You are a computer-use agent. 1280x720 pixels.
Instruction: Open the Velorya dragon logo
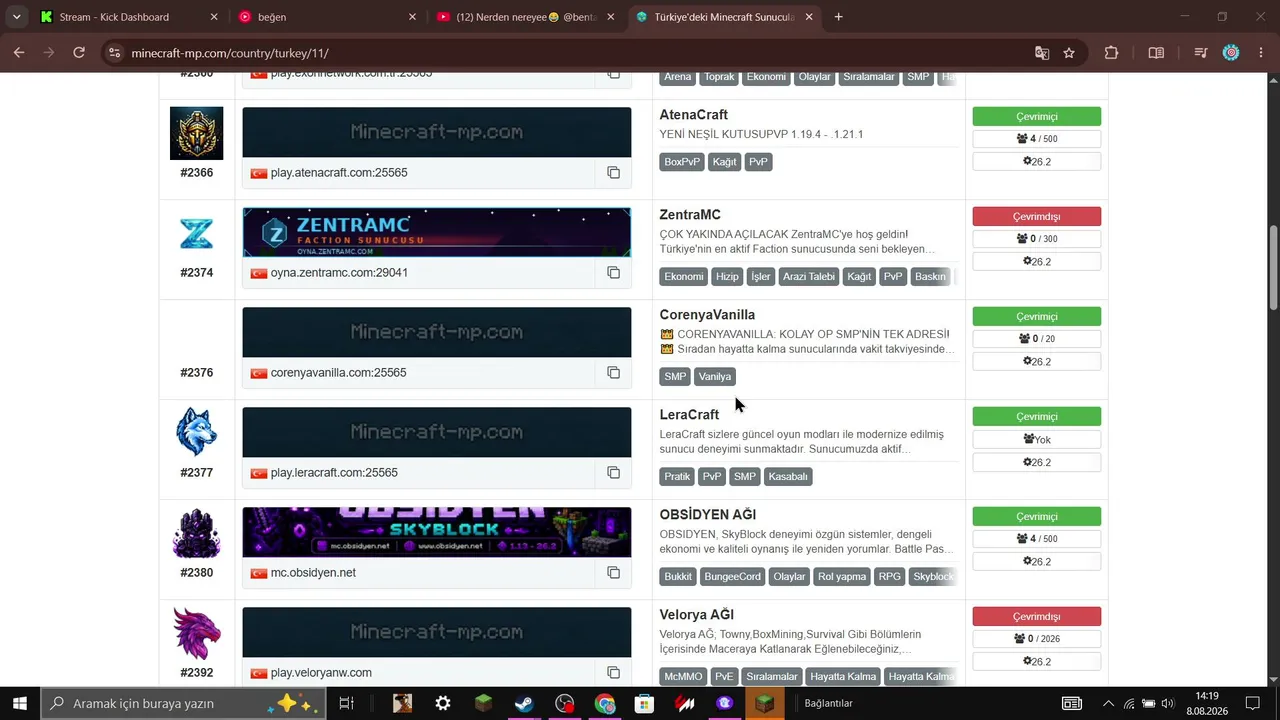196,633
